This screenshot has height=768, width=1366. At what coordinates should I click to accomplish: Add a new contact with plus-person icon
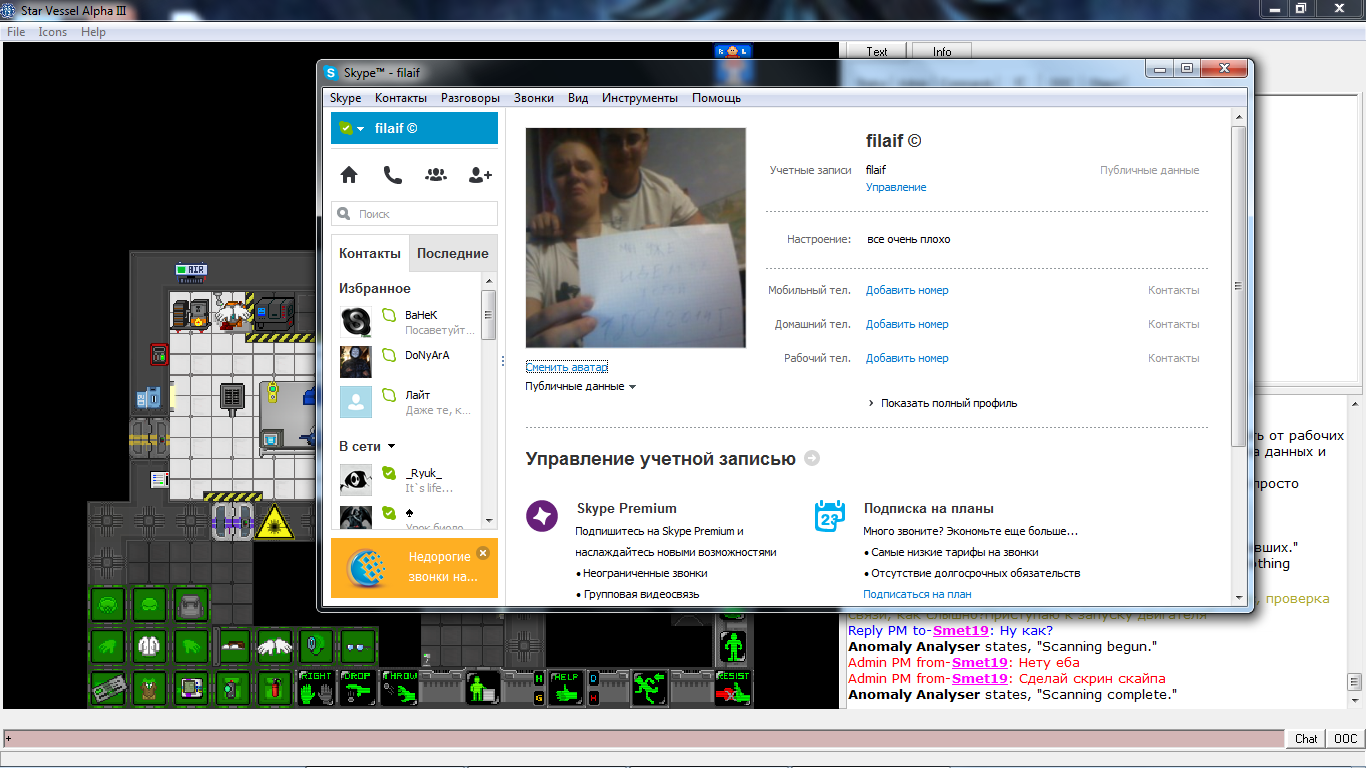tap(480, 175)
